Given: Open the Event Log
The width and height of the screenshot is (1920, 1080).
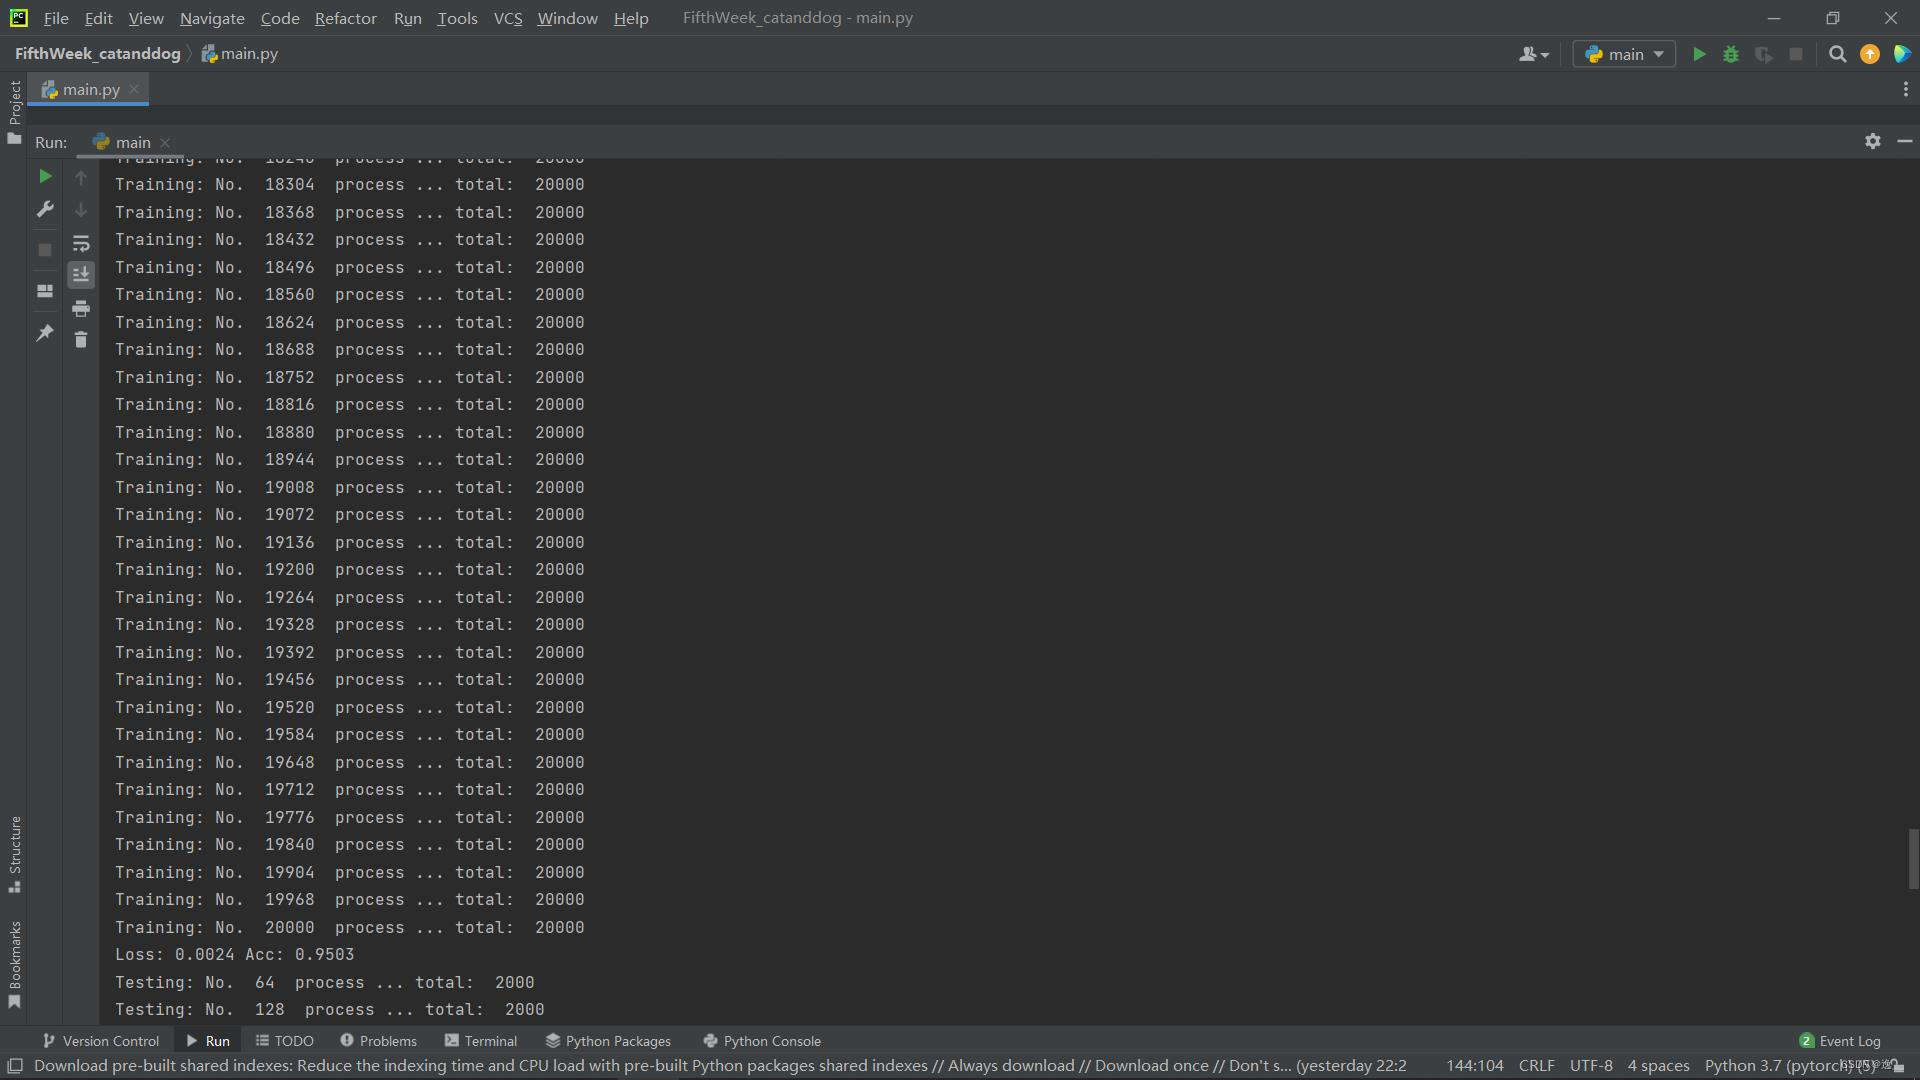Looking at the screenshot, I should click(x=1840, y=1041).
